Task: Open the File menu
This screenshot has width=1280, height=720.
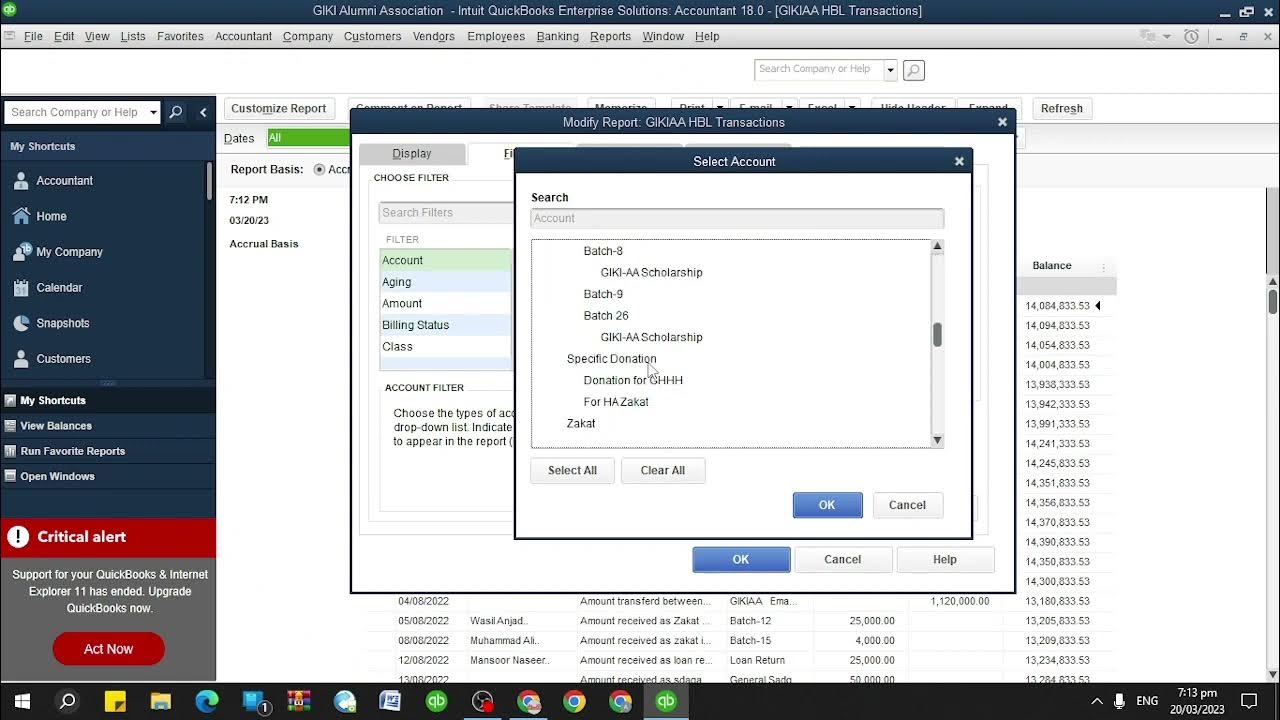Action: pyautogui.click(x=33, y=36)
